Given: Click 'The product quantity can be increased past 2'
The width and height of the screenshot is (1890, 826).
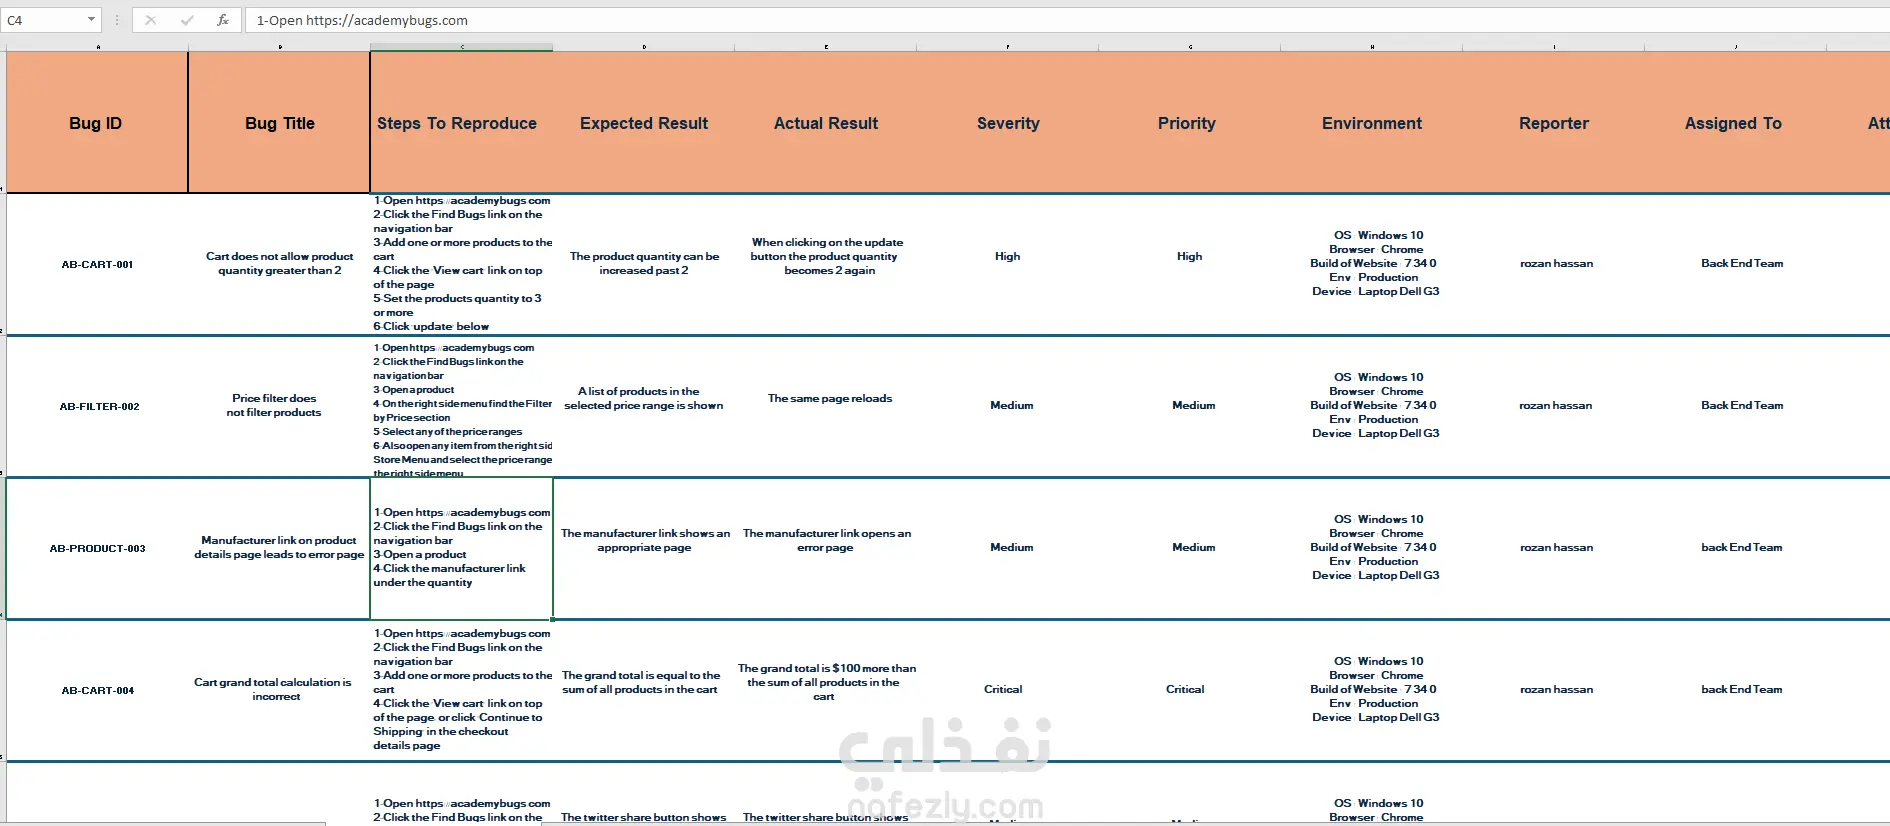Looking at the screenshot, I should click(x=644, y=264).
